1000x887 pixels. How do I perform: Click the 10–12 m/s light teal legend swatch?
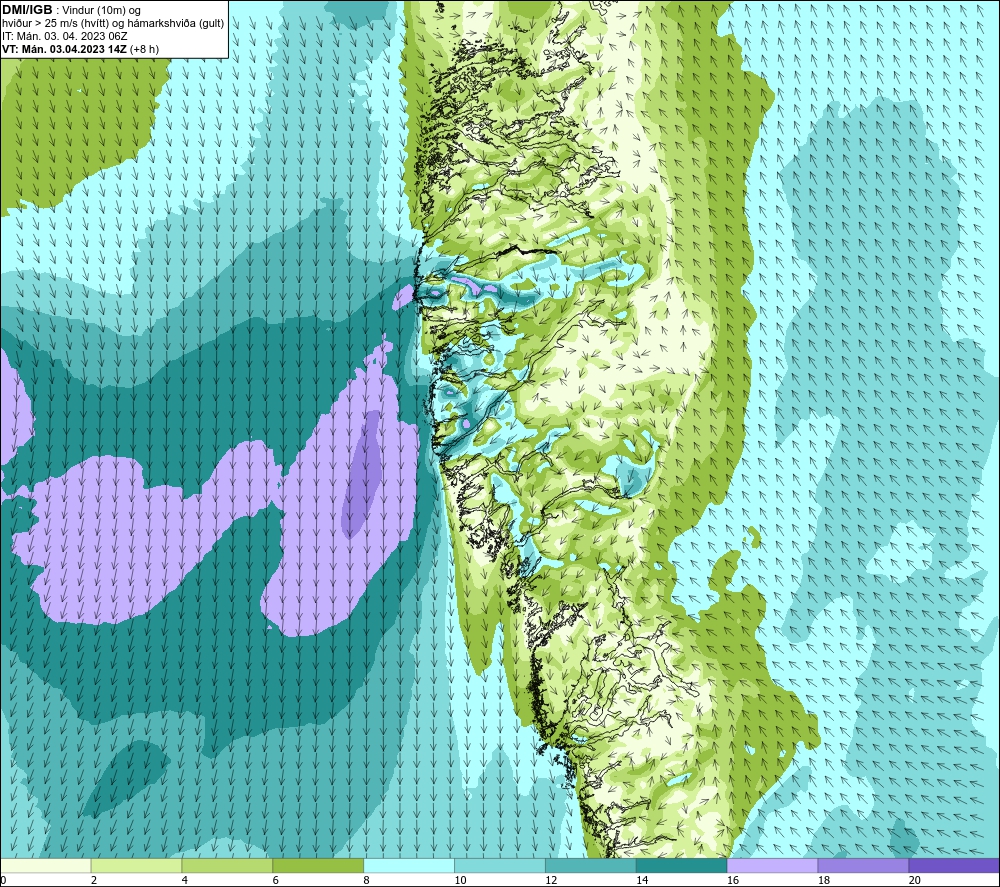coord(499,865)
